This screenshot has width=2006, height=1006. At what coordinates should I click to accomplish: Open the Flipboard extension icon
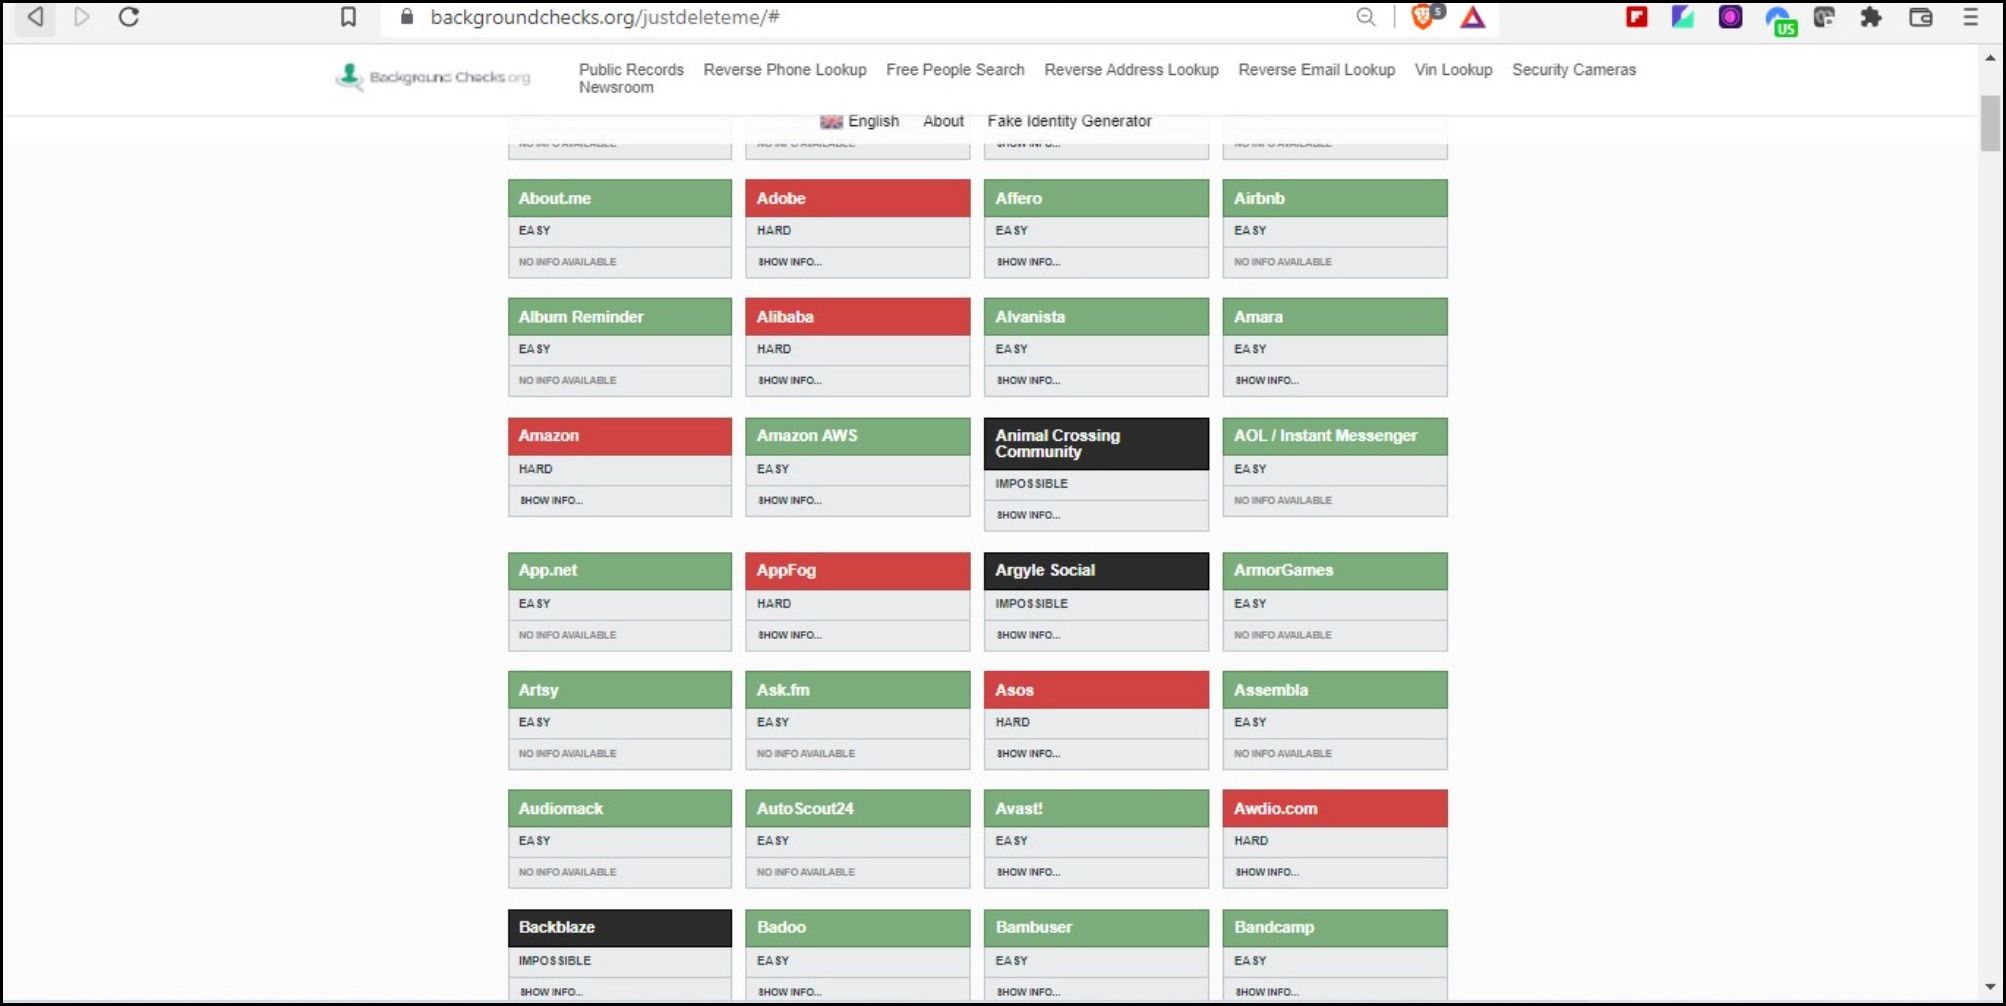tap(1637, 17)
